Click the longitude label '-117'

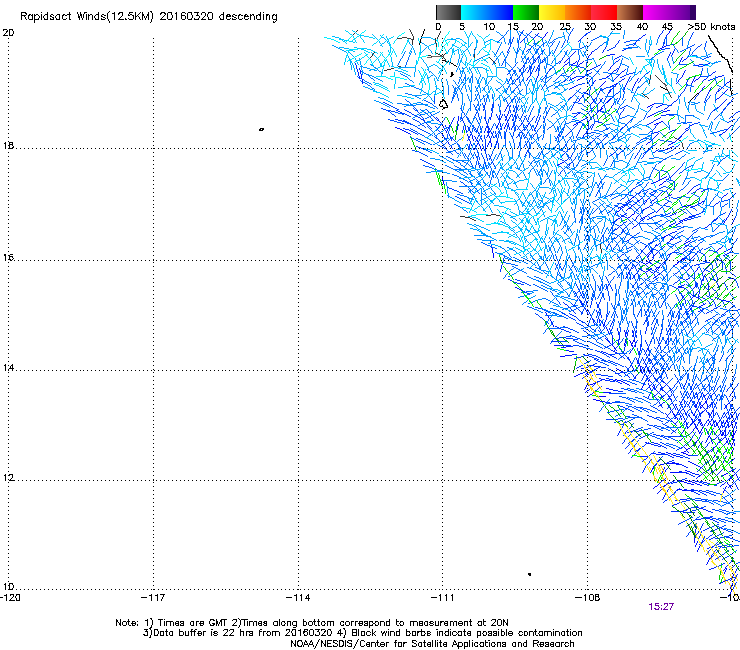click(153, 598)
